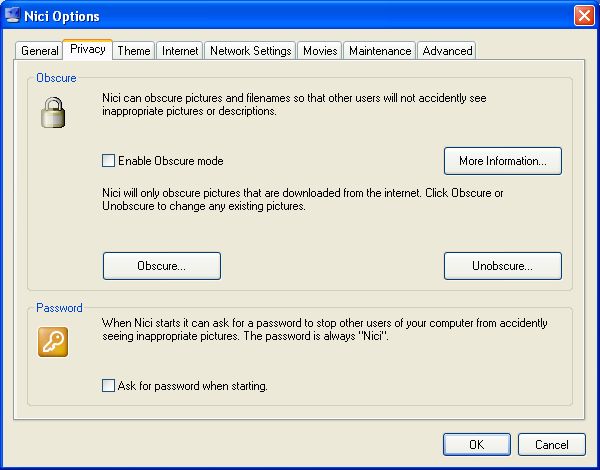Viewport: 600px width, 470px height.
Task: Close the Nici Options window
Action: tap(584, 16)
